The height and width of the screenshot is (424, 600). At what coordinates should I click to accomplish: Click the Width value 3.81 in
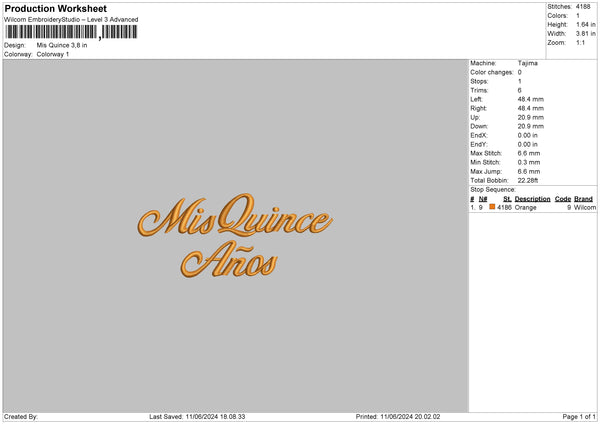click(586, 34)
